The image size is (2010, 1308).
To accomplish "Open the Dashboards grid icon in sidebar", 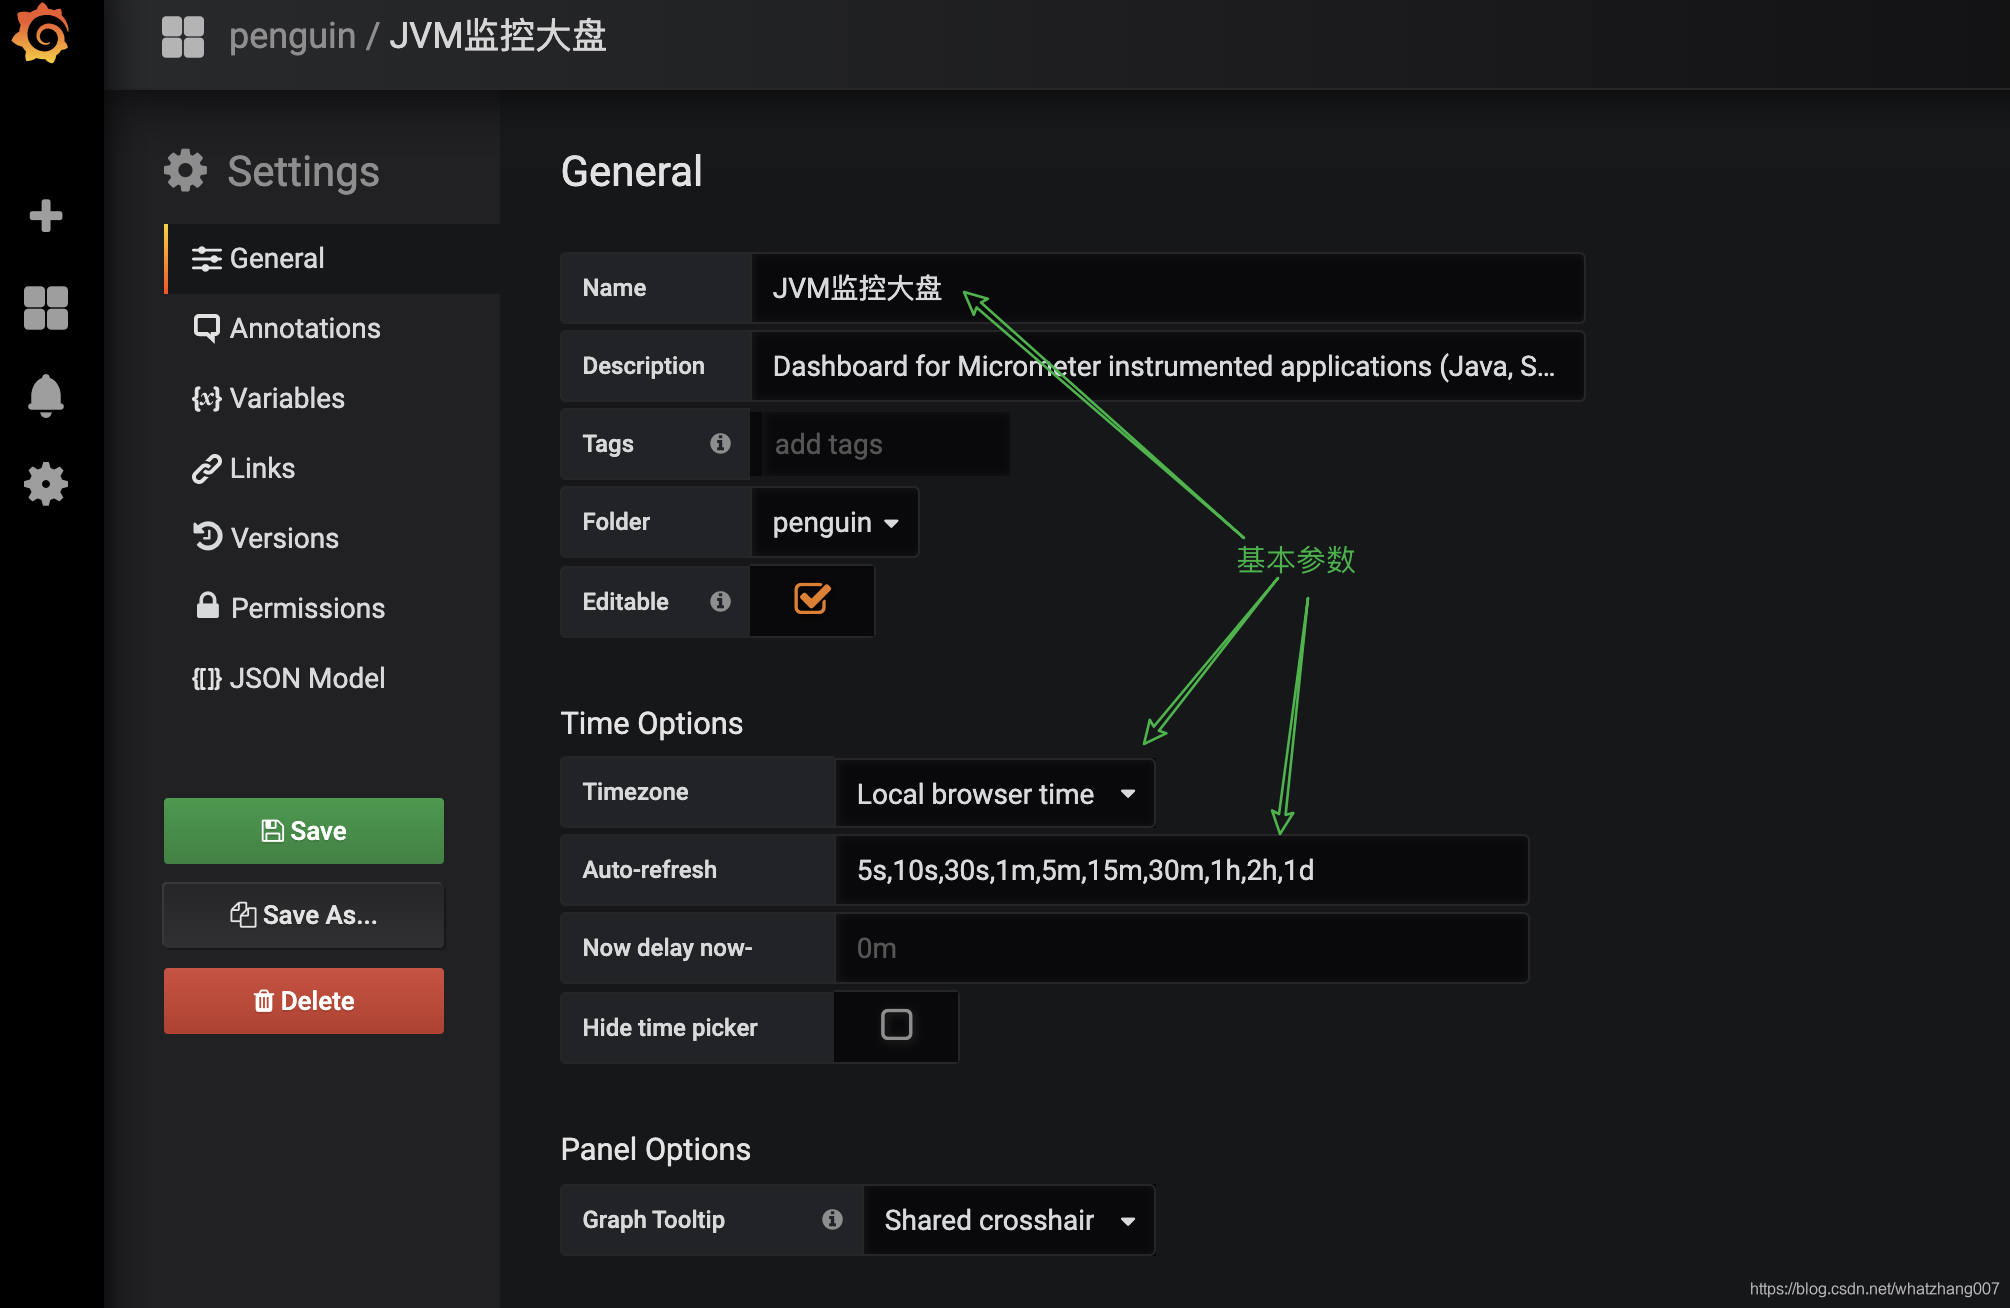I will pos(46,308).
